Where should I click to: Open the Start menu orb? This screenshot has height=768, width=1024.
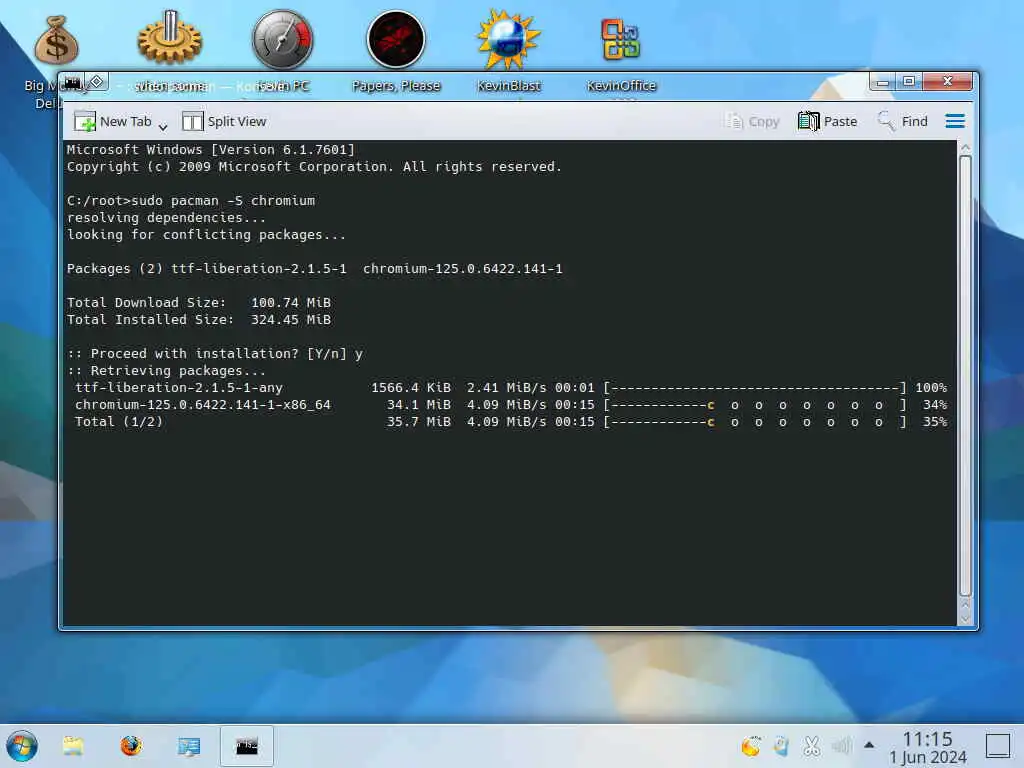point(22,746)
